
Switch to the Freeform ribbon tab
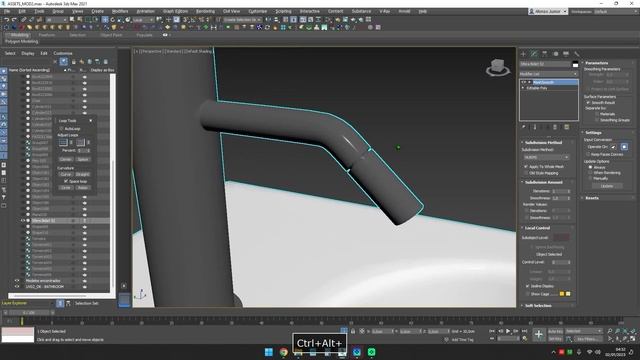click(47, 35)
